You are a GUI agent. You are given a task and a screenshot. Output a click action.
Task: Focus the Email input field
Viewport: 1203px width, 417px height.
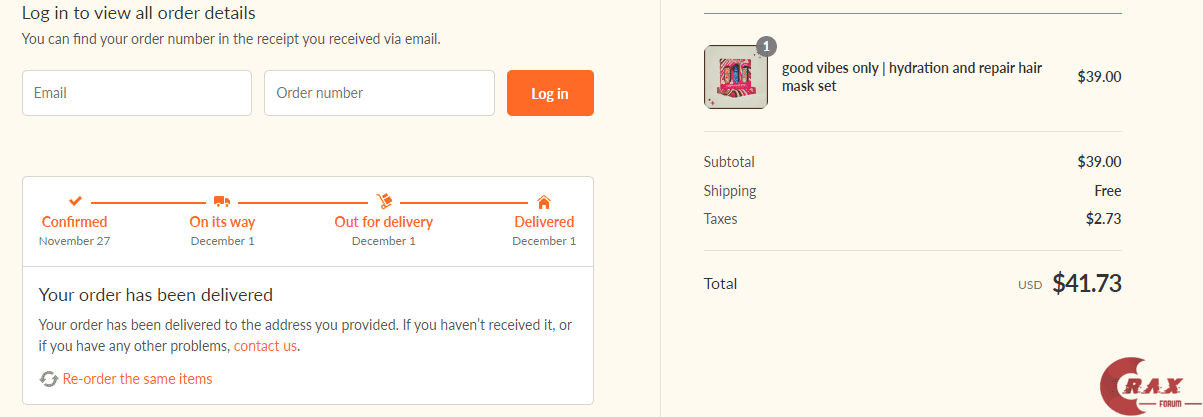(137, 93)
